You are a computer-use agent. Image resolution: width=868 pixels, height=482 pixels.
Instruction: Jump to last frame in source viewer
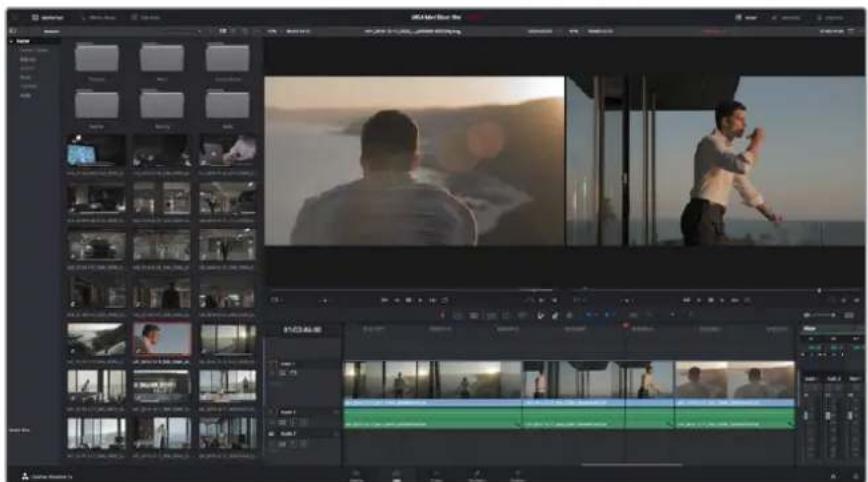(433, 300)
